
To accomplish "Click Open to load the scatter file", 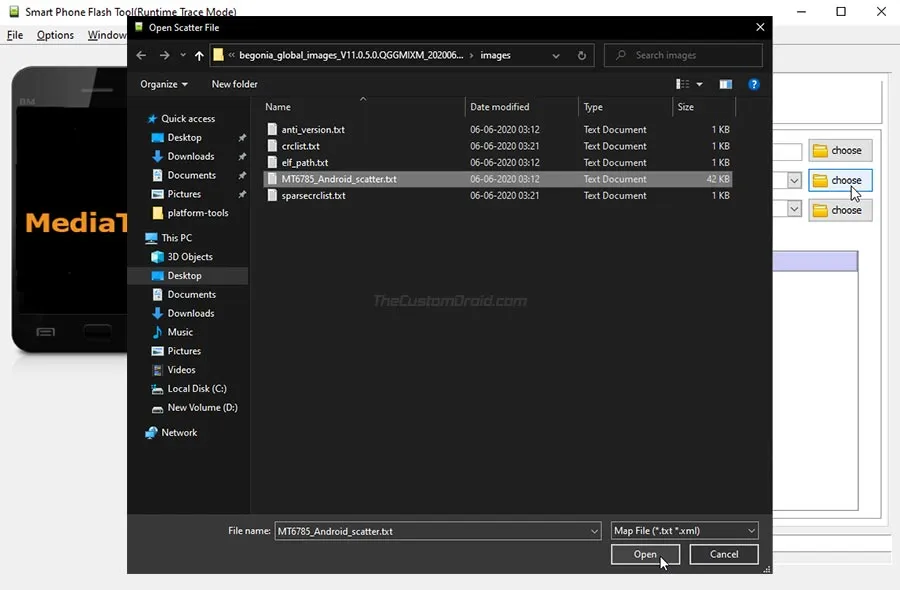I will (x=645, y=554).
